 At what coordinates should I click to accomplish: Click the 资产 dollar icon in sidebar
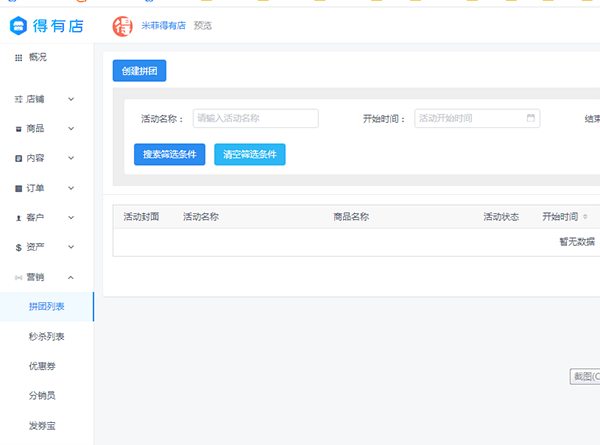(x=18, y=247)
